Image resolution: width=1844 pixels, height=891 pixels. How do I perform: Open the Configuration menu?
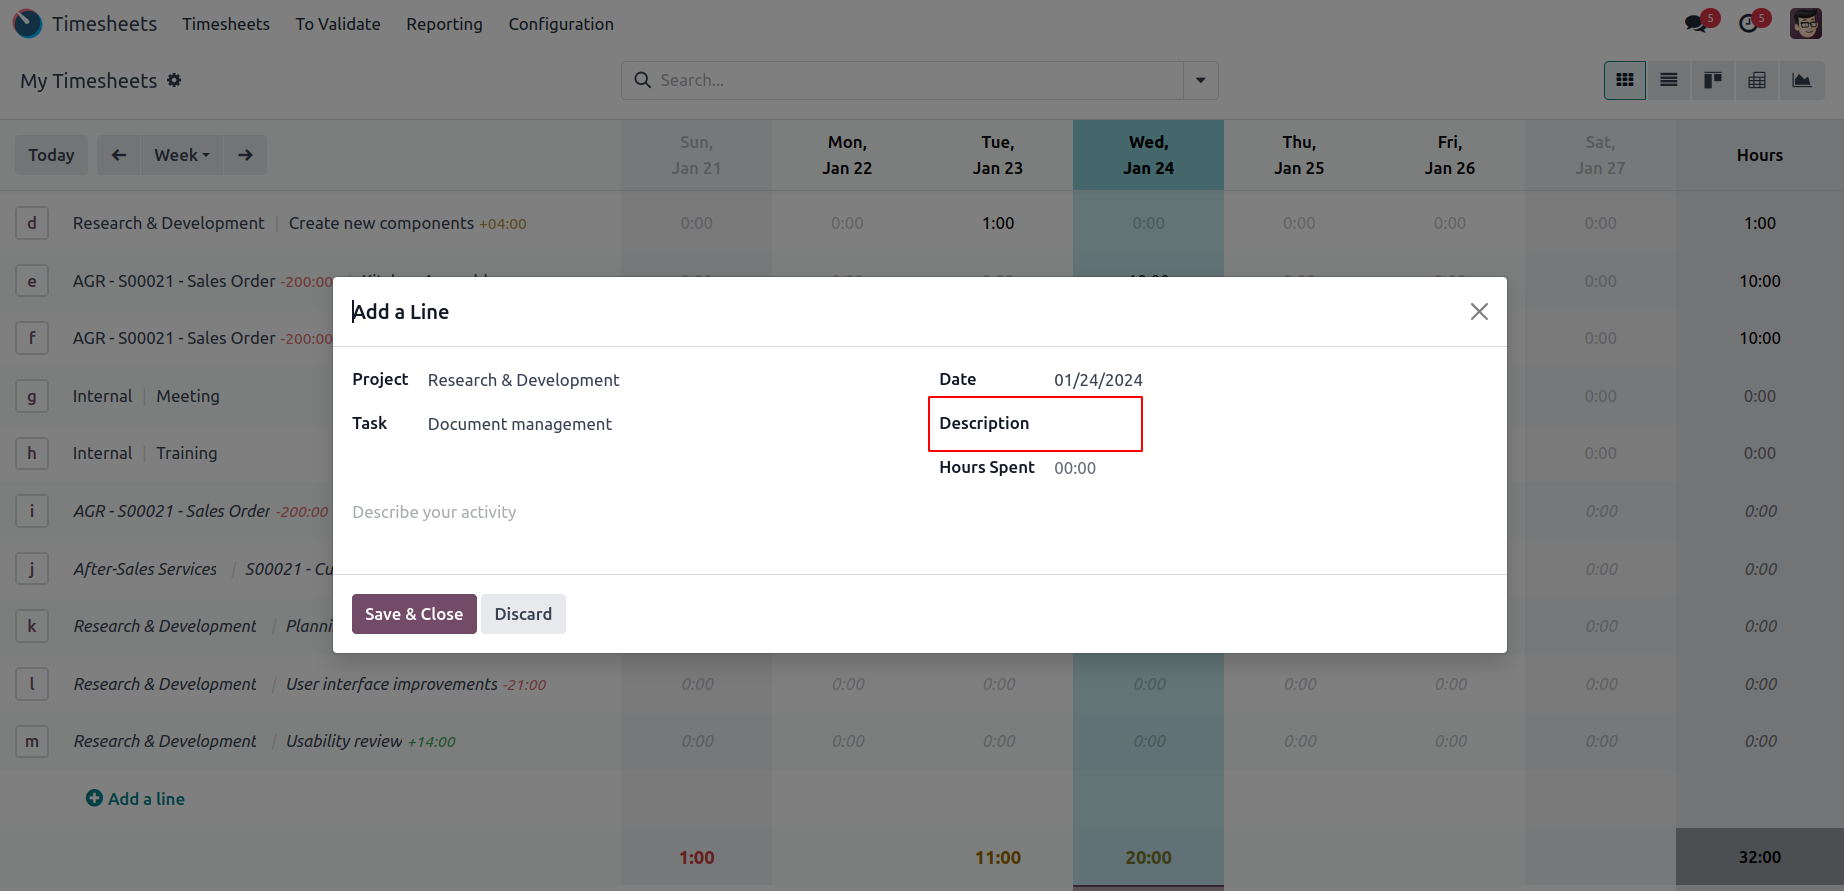click(561, 24)
